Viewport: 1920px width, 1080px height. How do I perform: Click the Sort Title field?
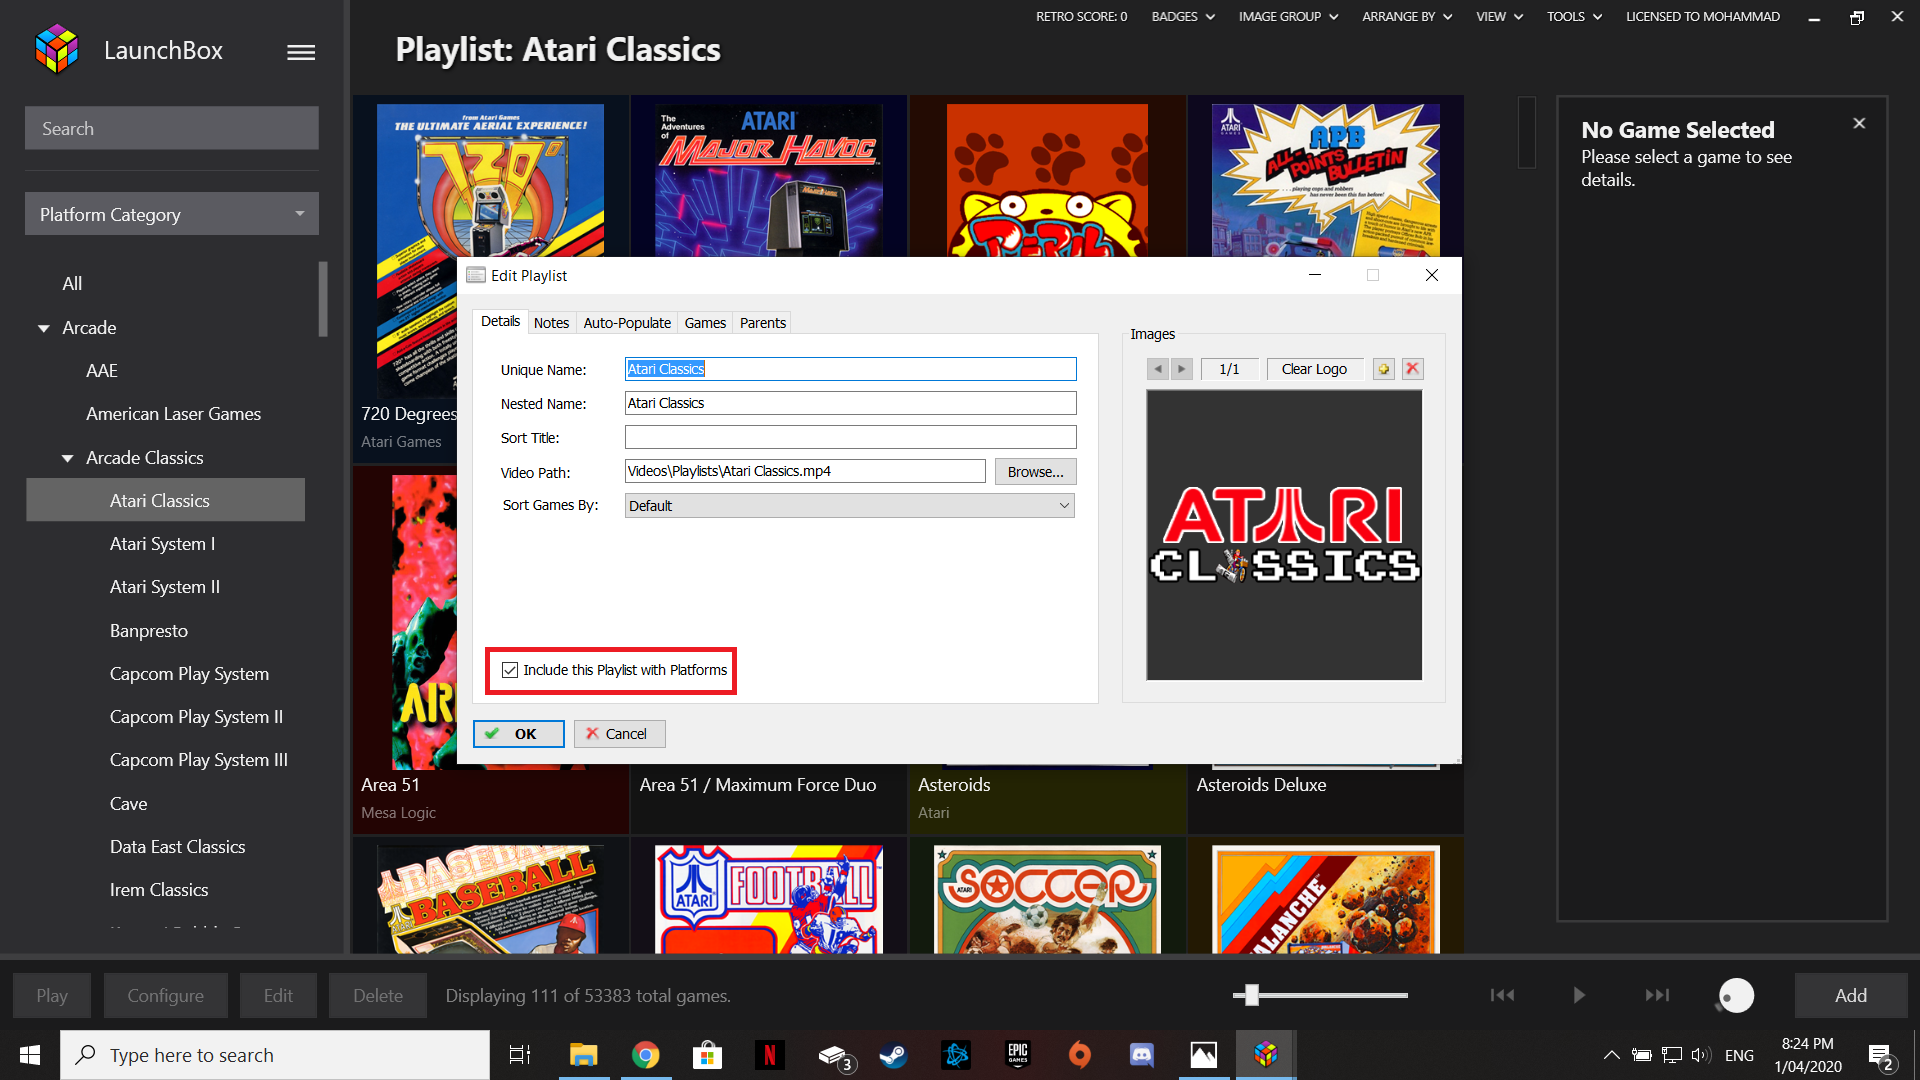point(850,437)
